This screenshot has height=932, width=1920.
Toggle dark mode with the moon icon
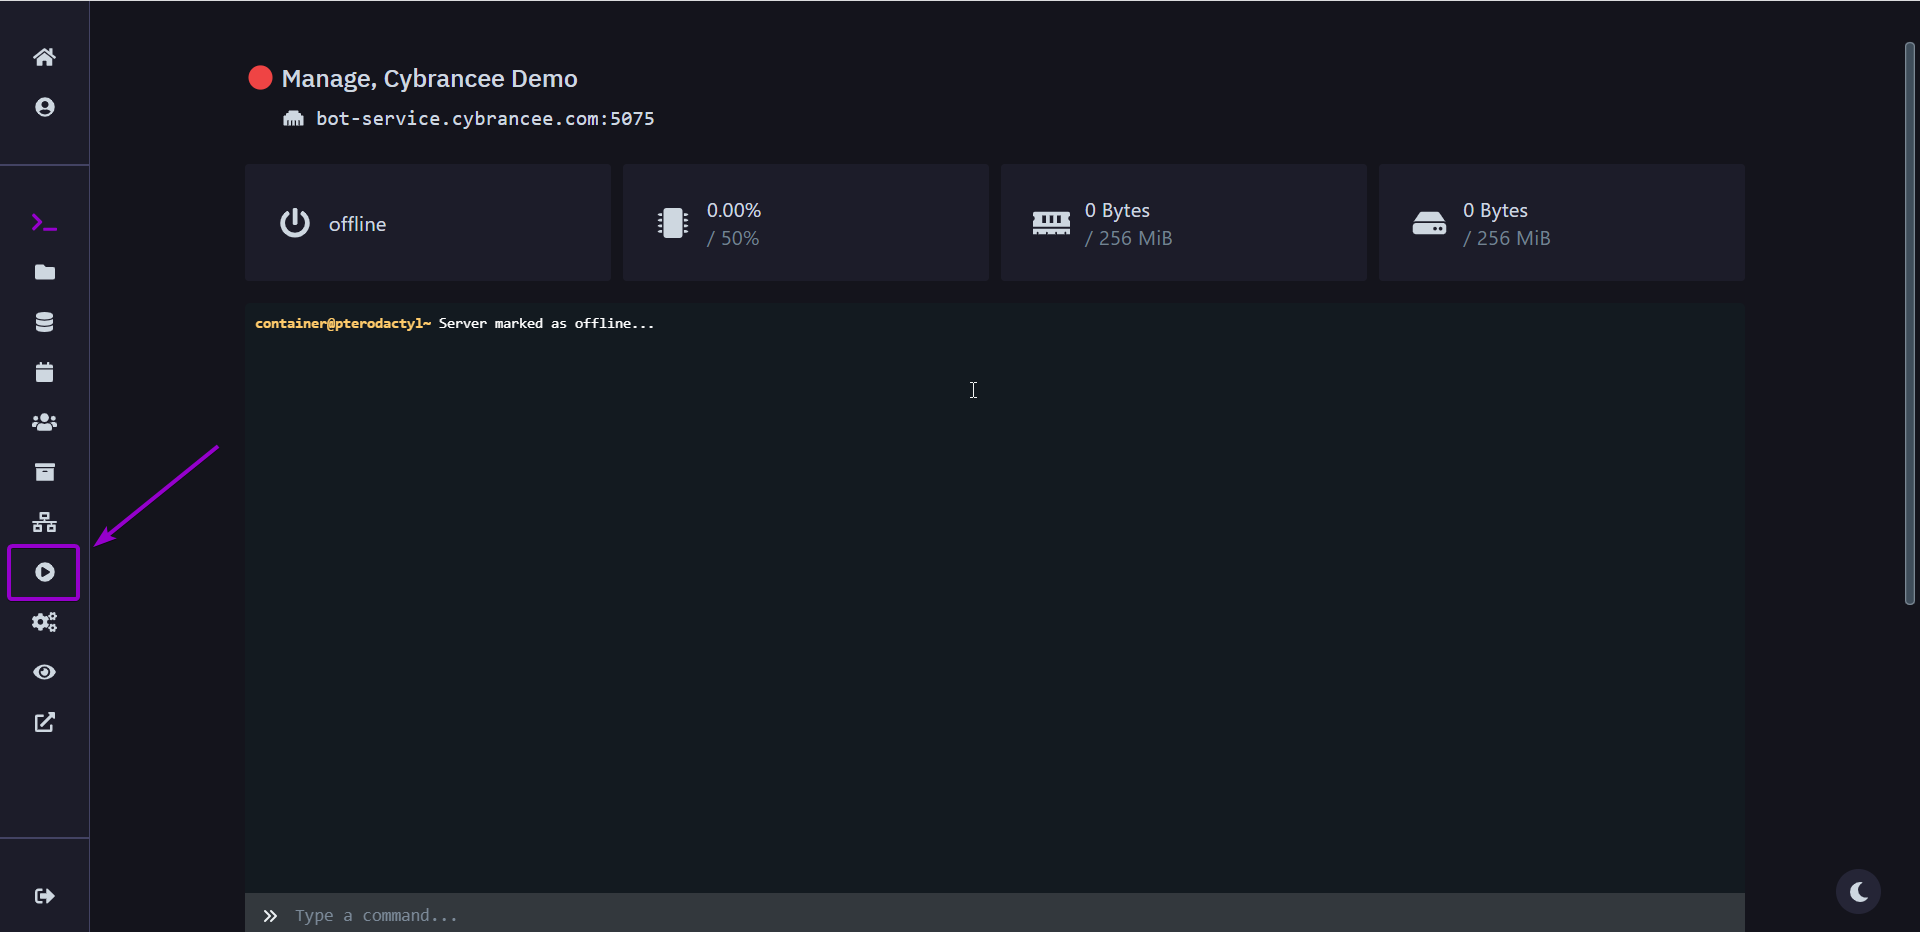point(1857,891)
